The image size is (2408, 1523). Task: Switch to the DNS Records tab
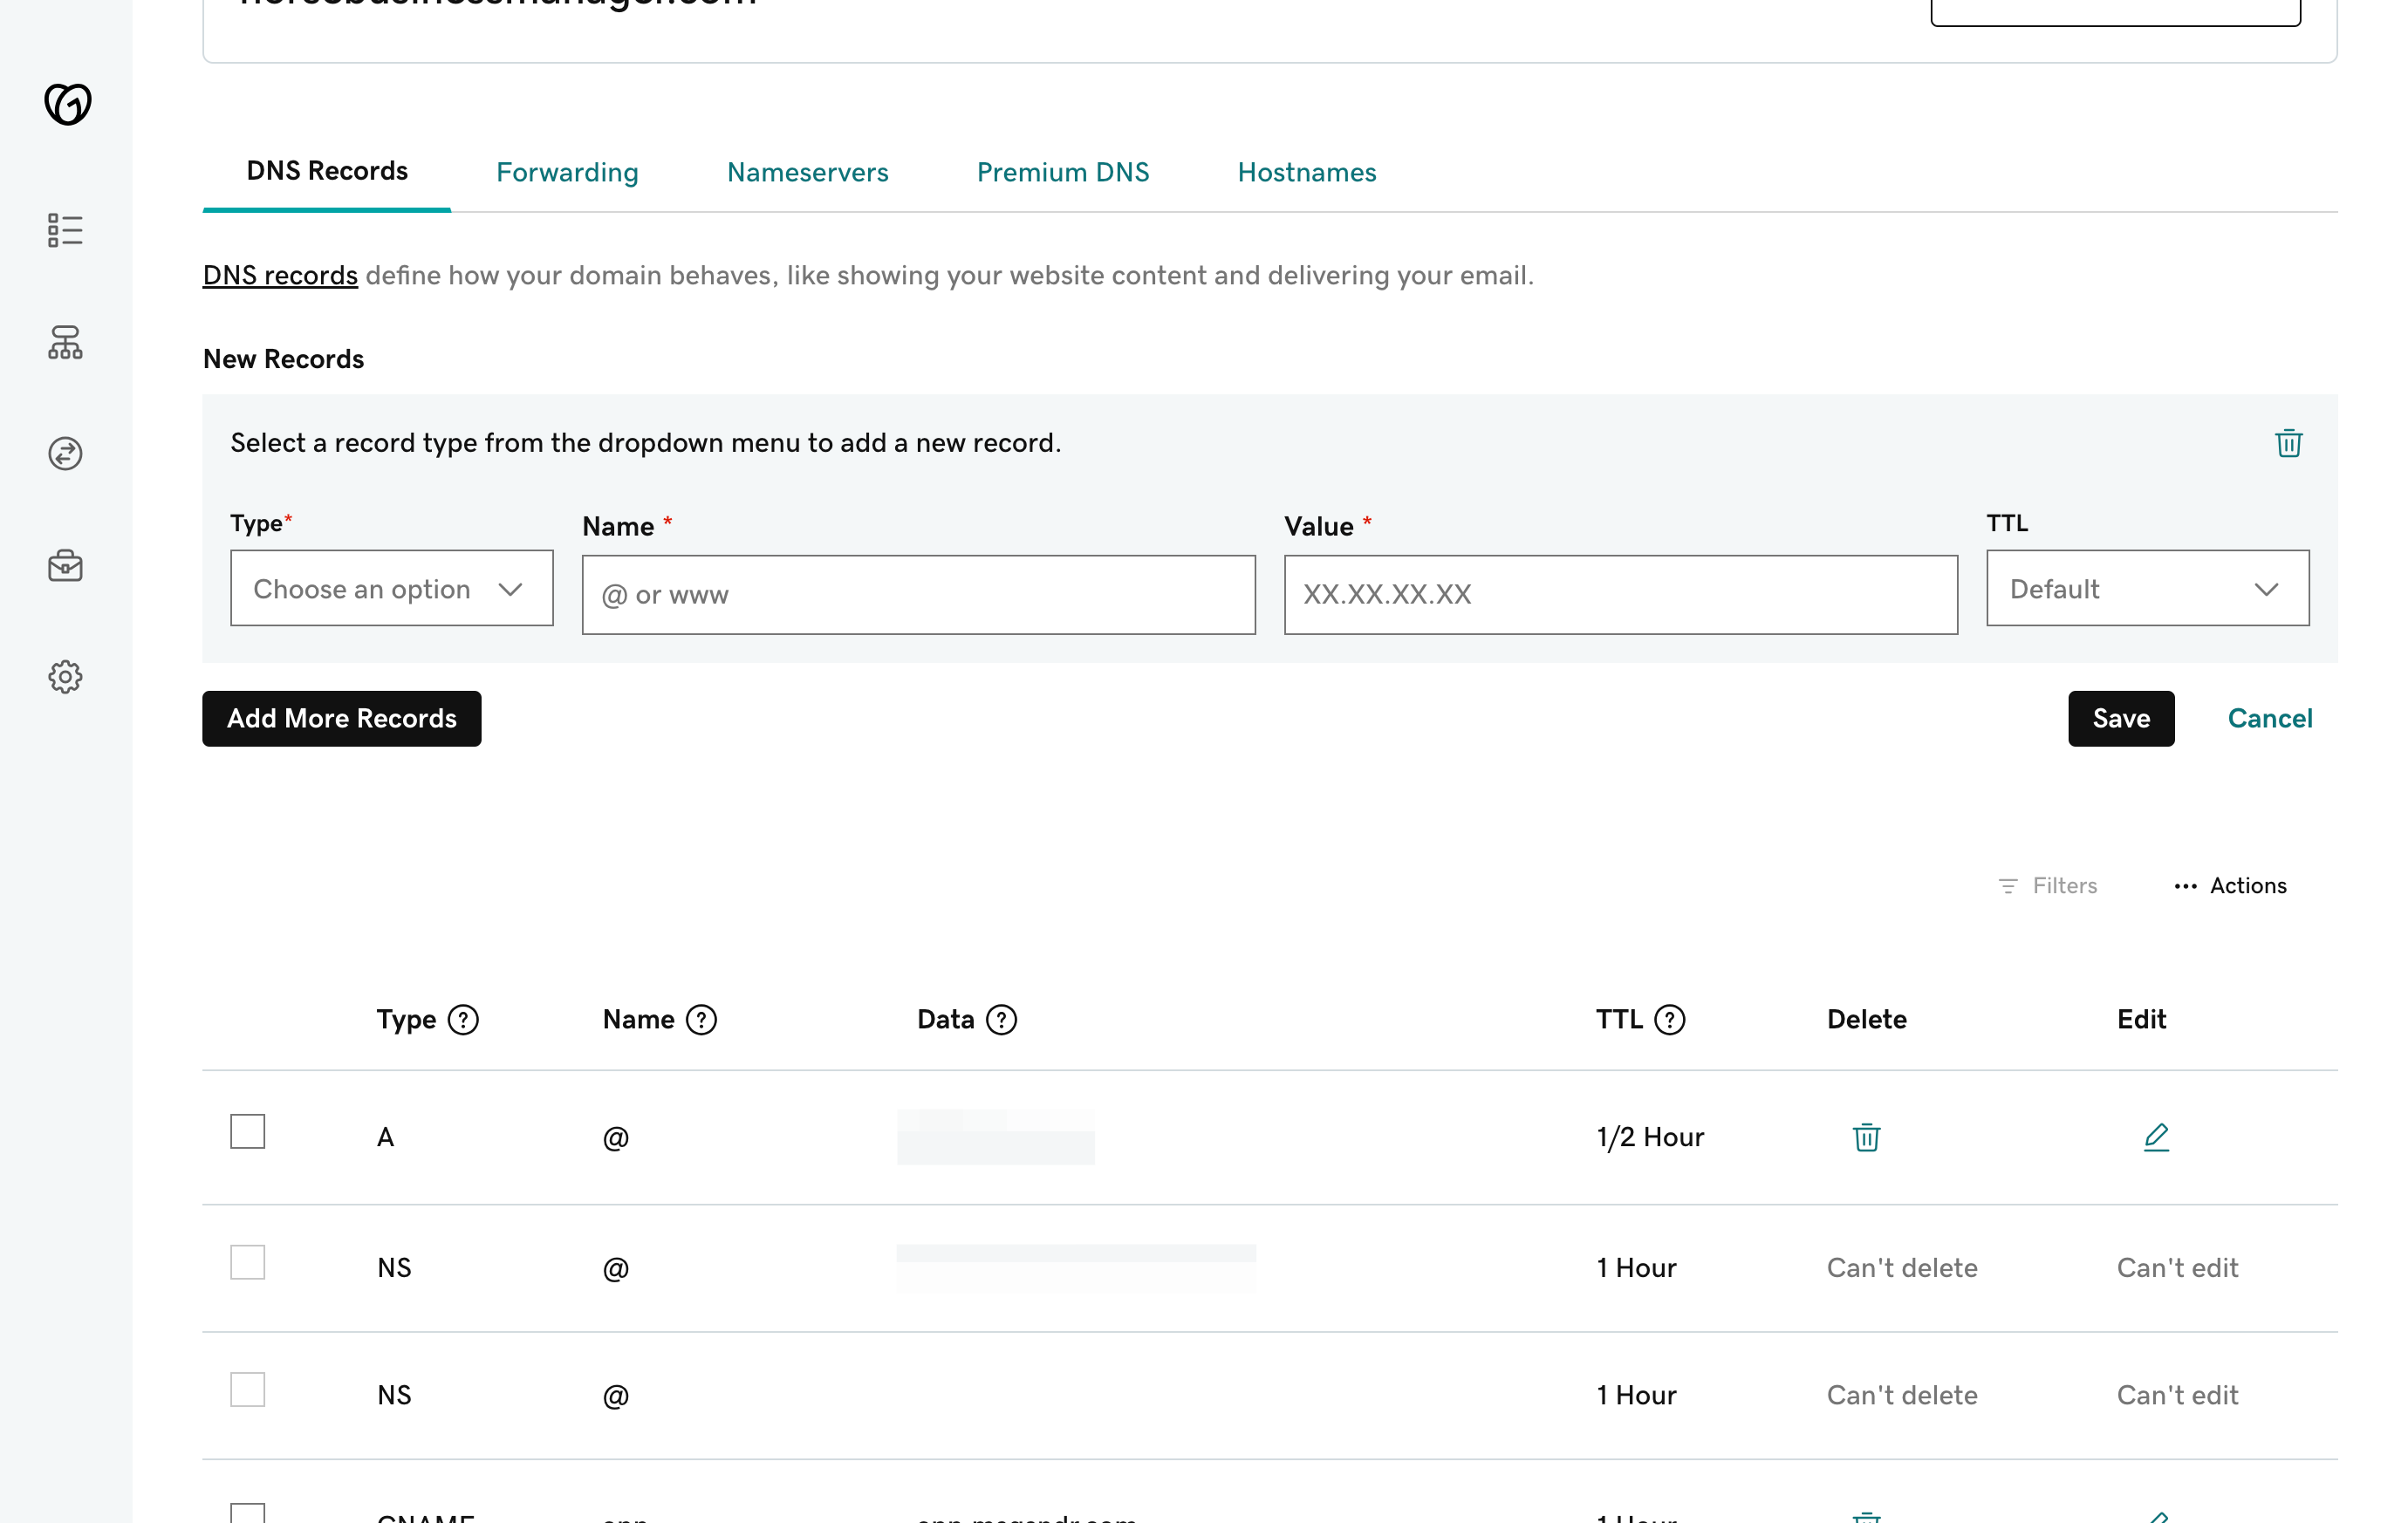pos(327,171)
